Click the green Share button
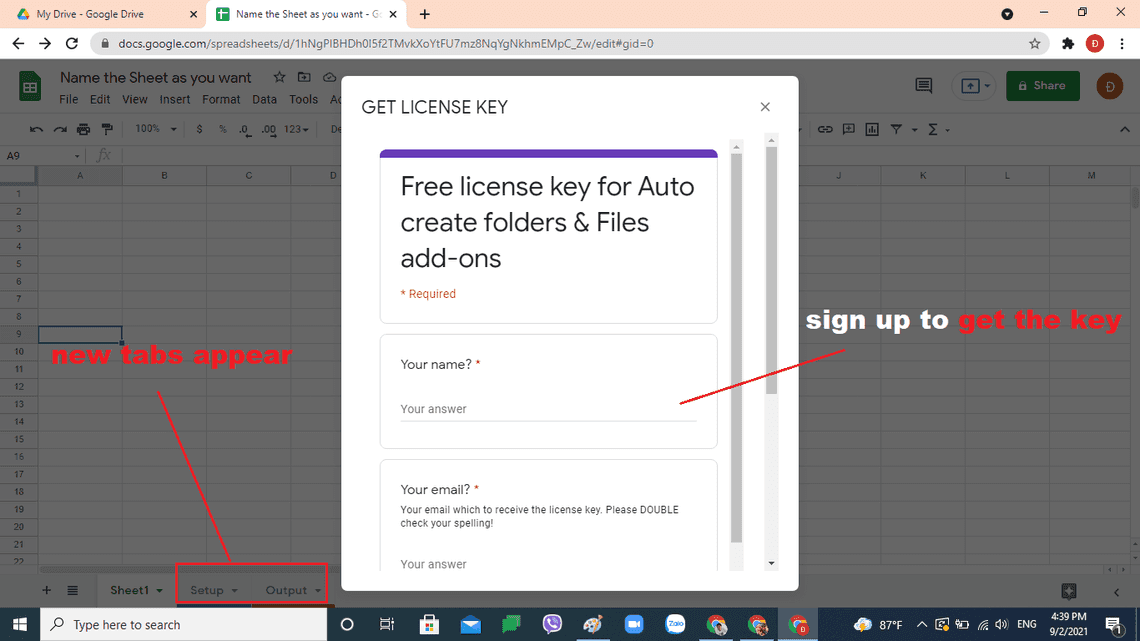The height and width of the screenshot is (641, 1140). 1042,86
